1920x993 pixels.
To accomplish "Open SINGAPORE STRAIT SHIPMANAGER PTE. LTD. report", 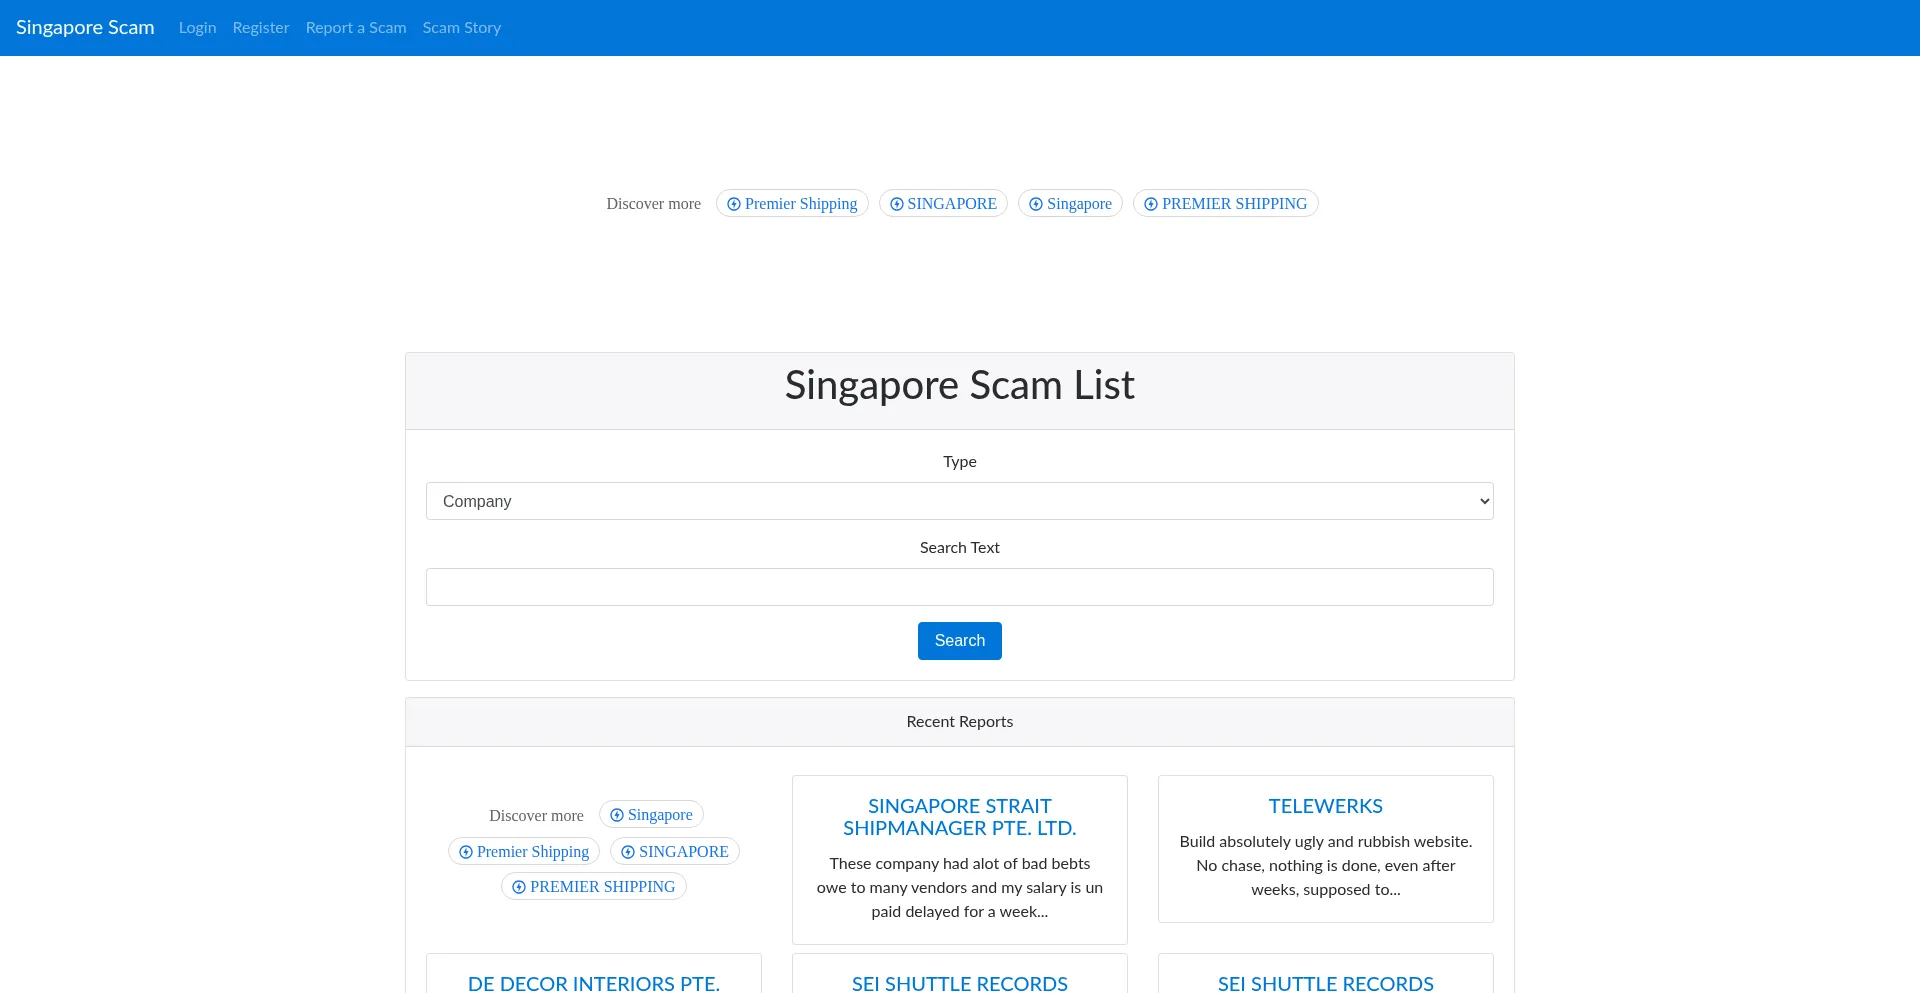I will (x=959, y=817).
